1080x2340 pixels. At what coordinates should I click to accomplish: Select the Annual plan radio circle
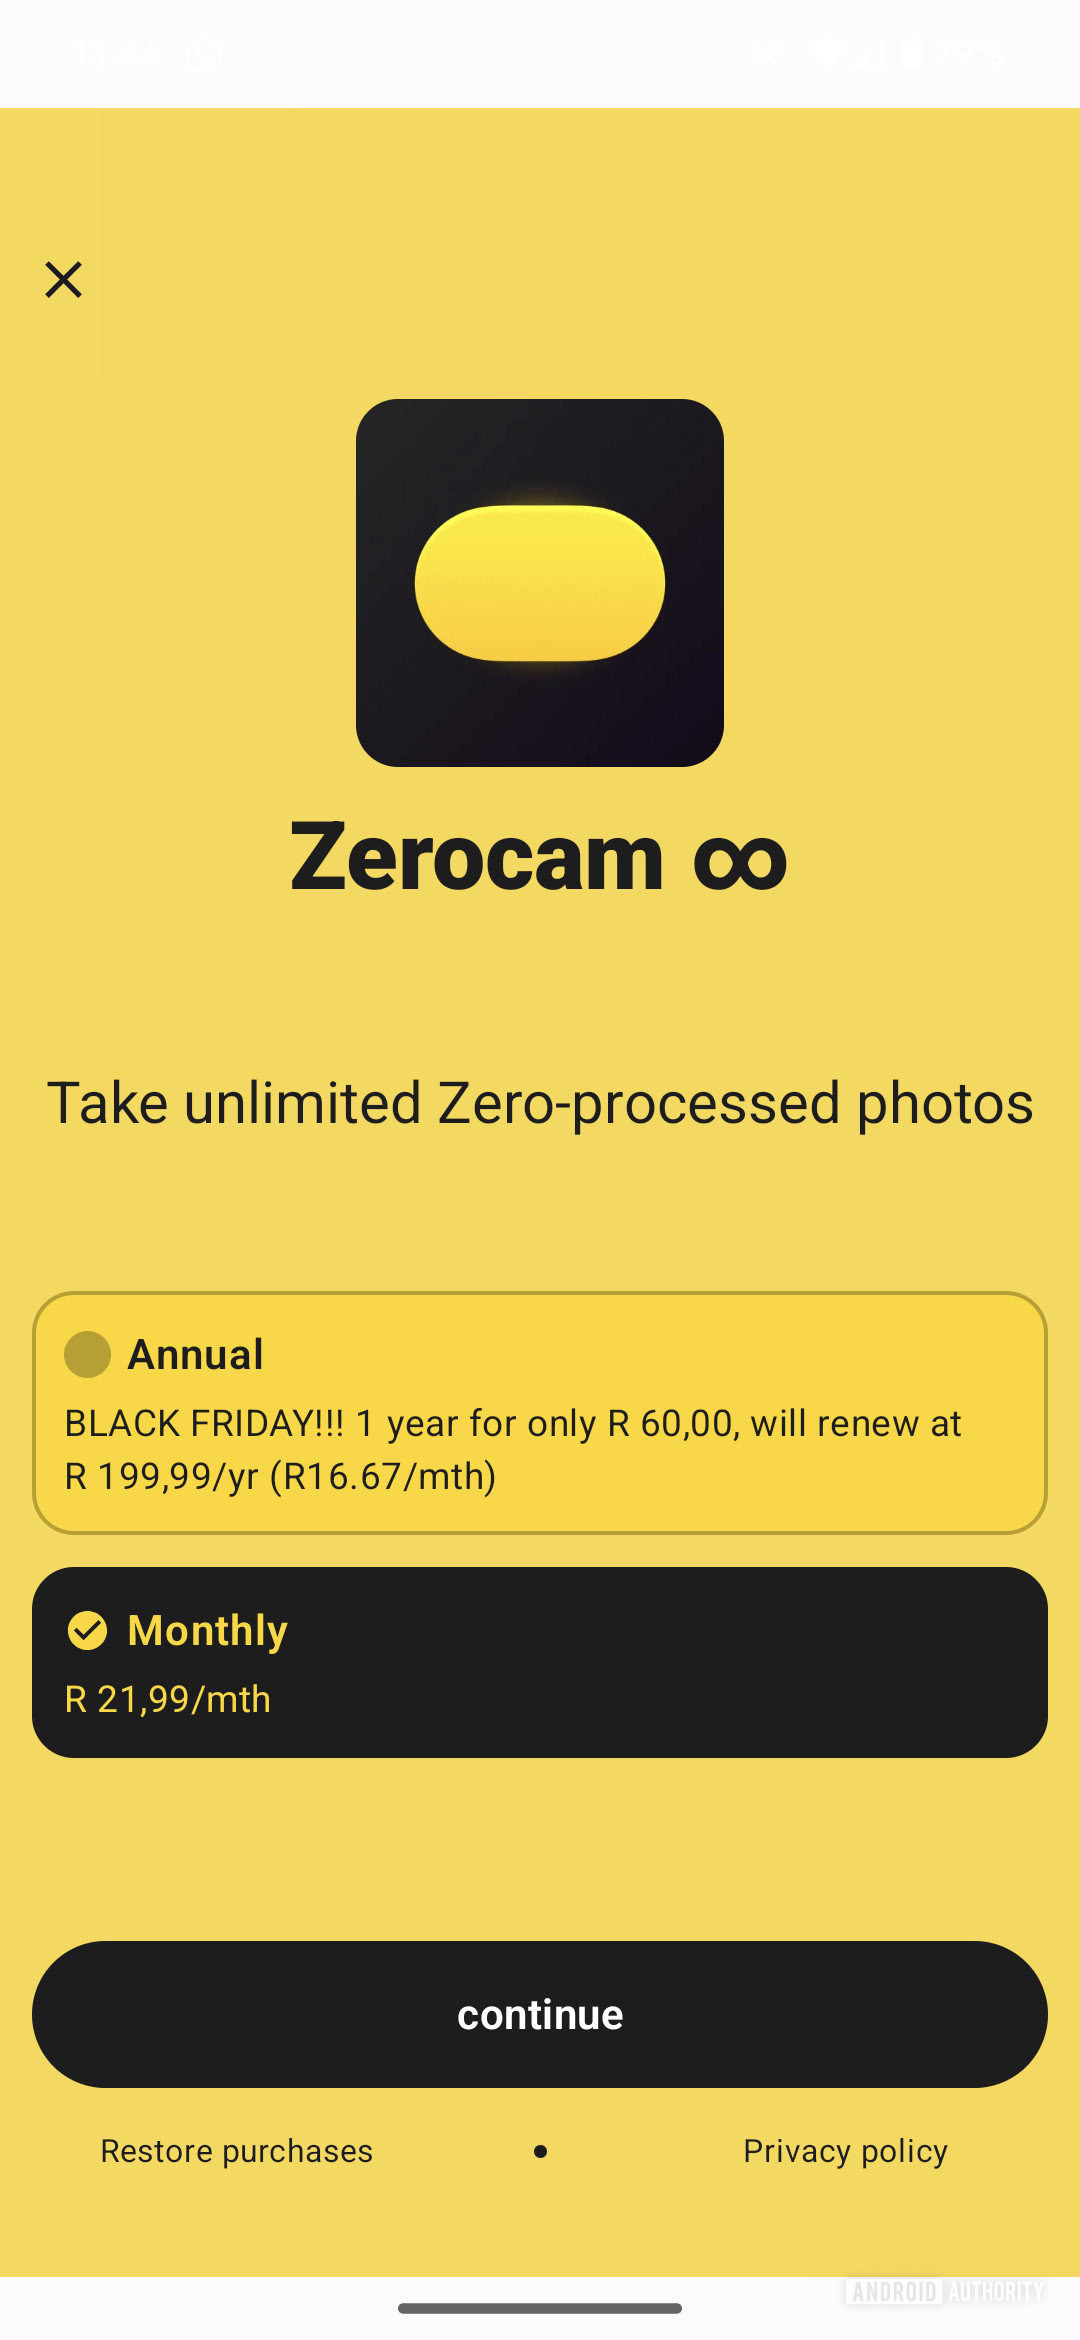click(x=87, y=1354)
